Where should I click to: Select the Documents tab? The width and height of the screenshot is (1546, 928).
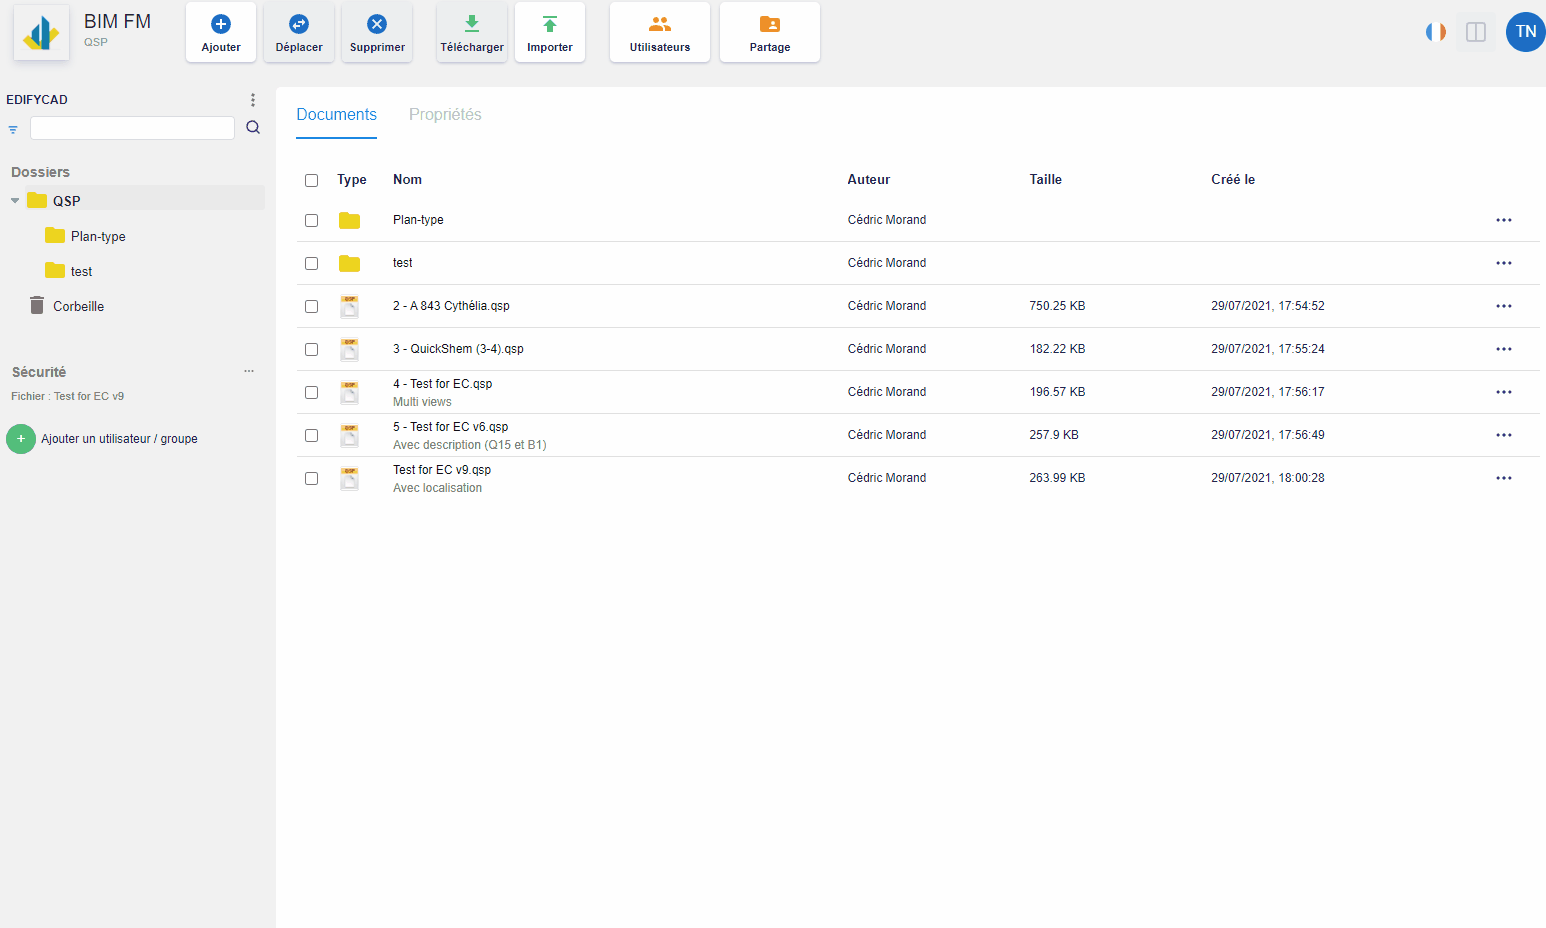[x=336, y=115]
